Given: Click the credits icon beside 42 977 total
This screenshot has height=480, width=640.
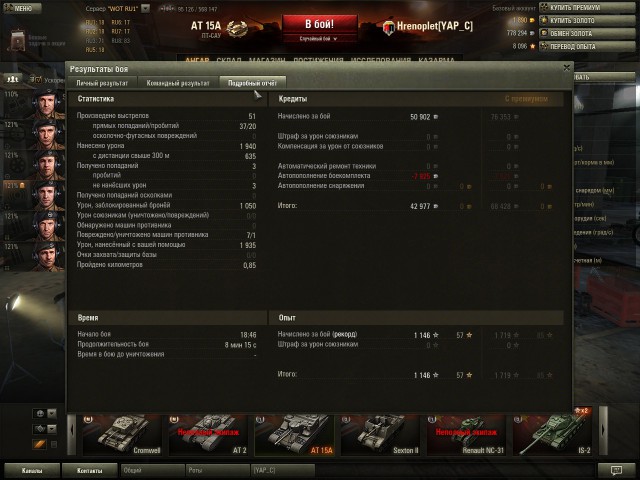Looking at the screenshot, I should [x=436, y=206].
